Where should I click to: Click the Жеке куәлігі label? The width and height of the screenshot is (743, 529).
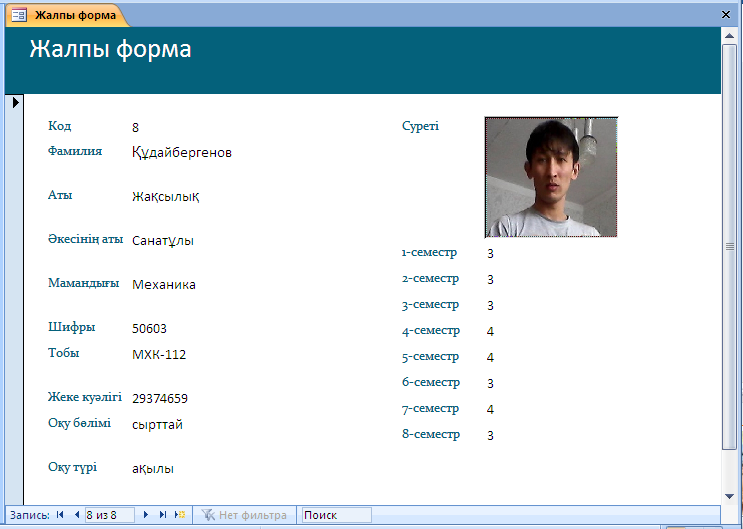[x=85, y=397]
